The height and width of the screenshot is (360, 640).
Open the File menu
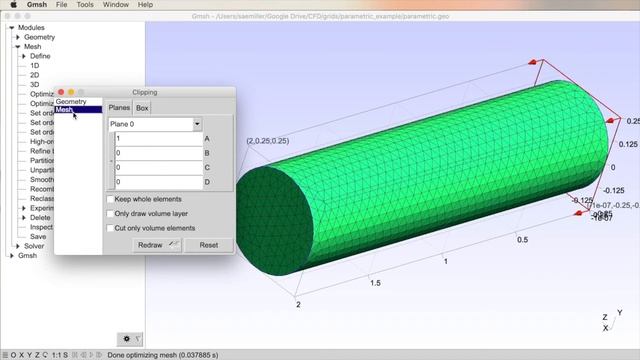(61, 5)
